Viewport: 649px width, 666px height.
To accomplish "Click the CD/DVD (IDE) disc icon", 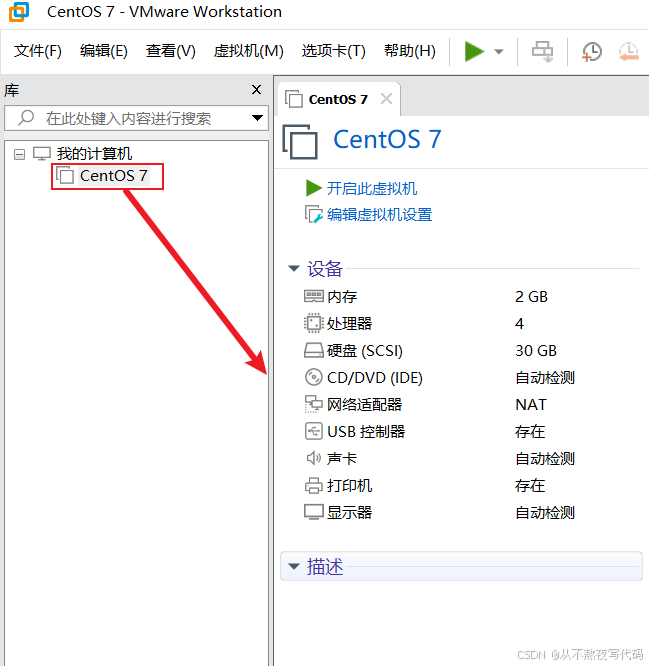I will (314, 377).
